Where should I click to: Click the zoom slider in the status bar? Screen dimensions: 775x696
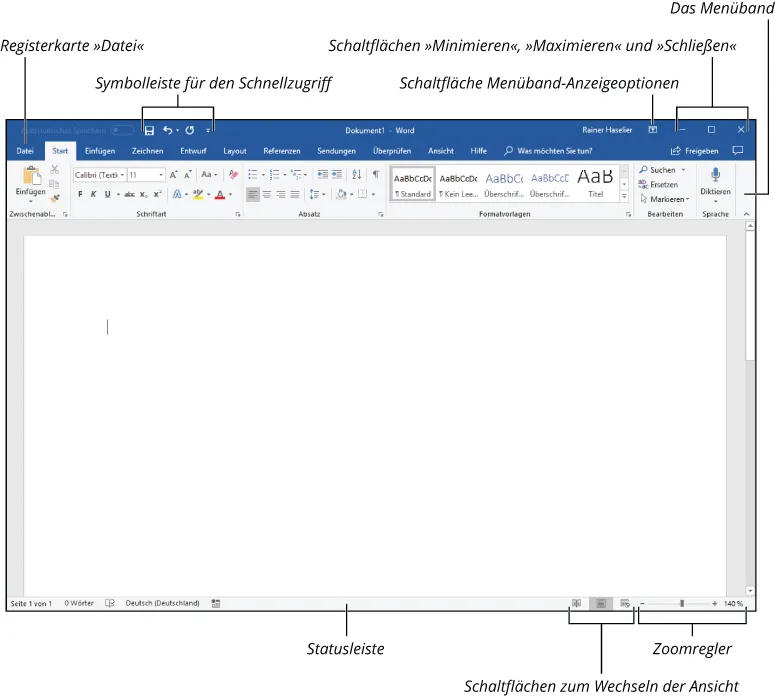[682, 604]
